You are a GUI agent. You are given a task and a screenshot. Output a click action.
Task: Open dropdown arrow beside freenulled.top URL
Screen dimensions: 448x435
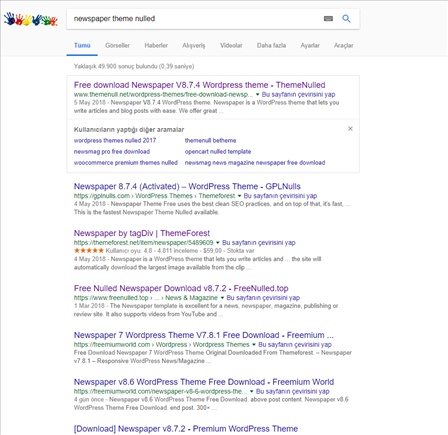pos(222,298)
